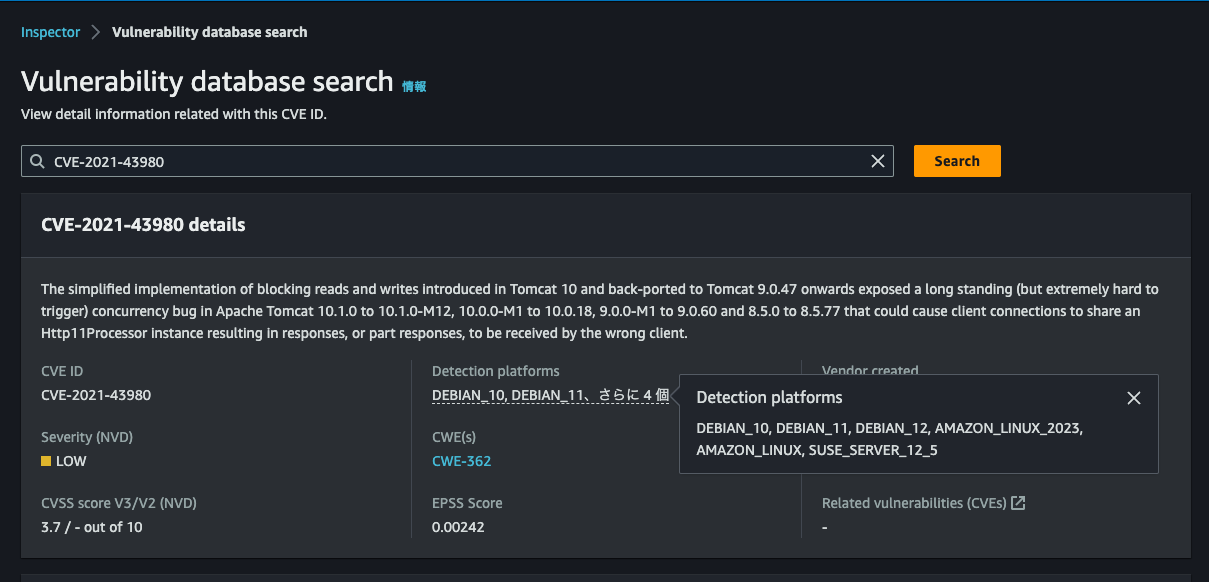The height and width of the screenshot is (582, 1209).
Task: Click the yellow warning marker beside LOW
Action: (46, 461)
